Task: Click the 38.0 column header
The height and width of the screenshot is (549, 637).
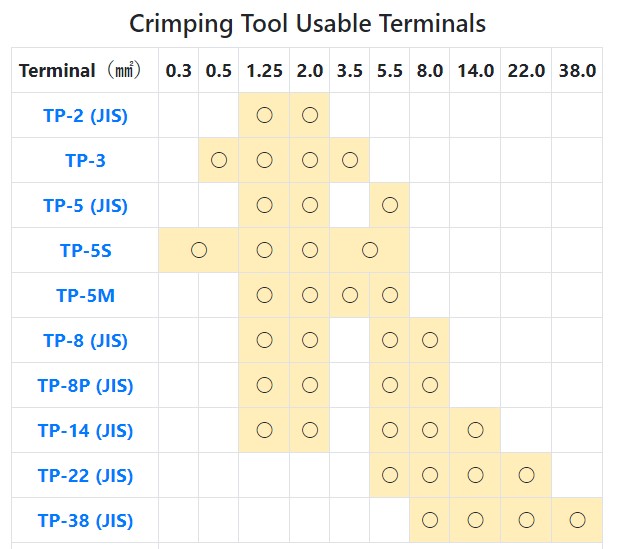Action: click(577, 70)
